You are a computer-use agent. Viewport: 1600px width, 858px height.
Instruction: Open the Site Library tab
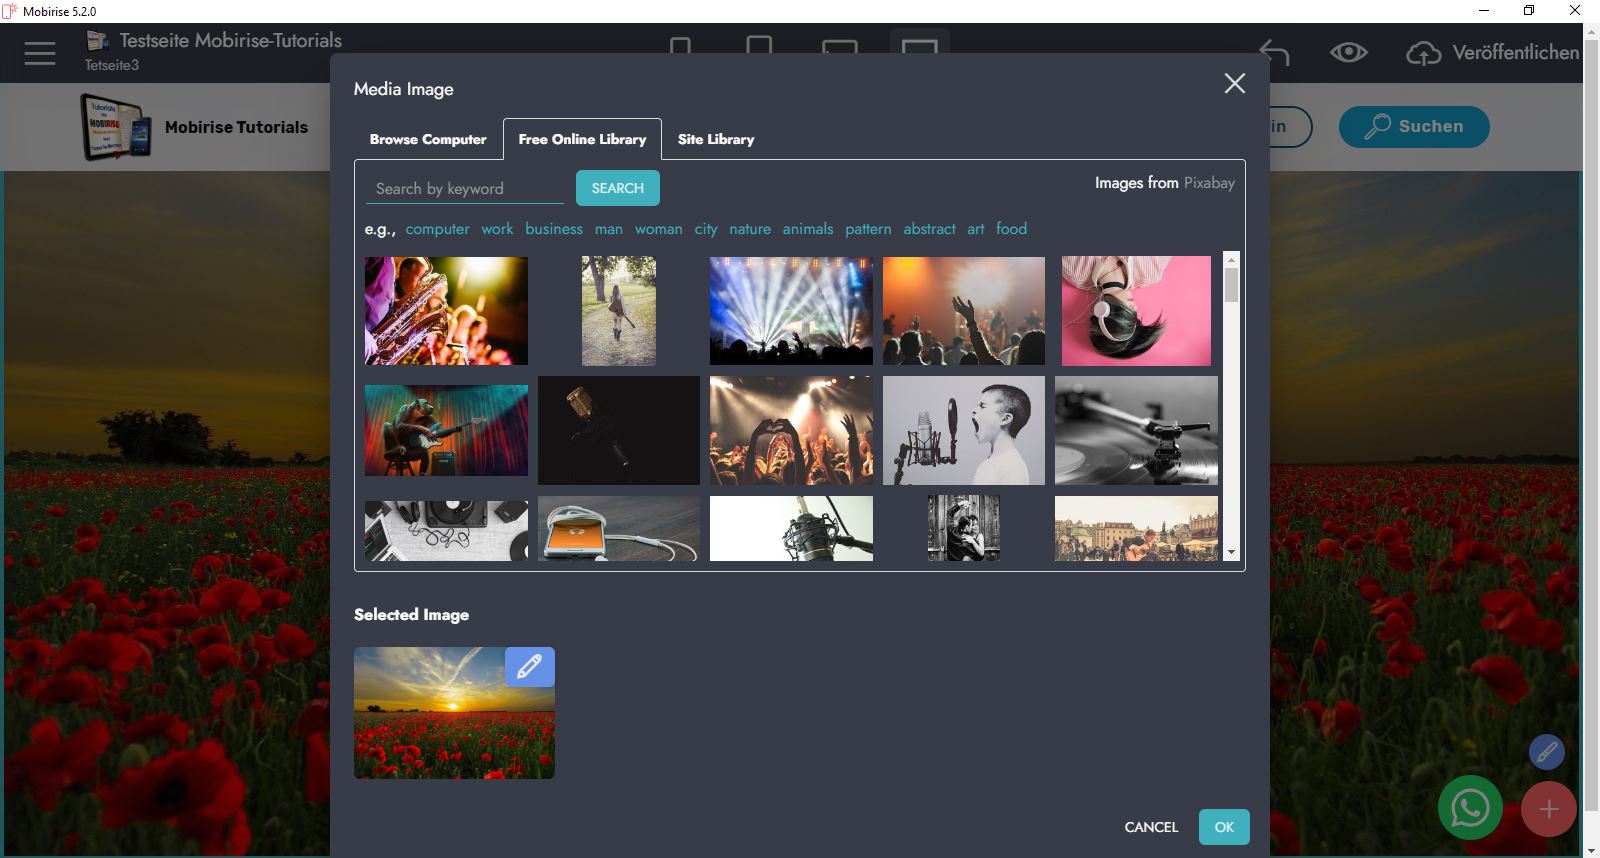[x=716, y=139]
